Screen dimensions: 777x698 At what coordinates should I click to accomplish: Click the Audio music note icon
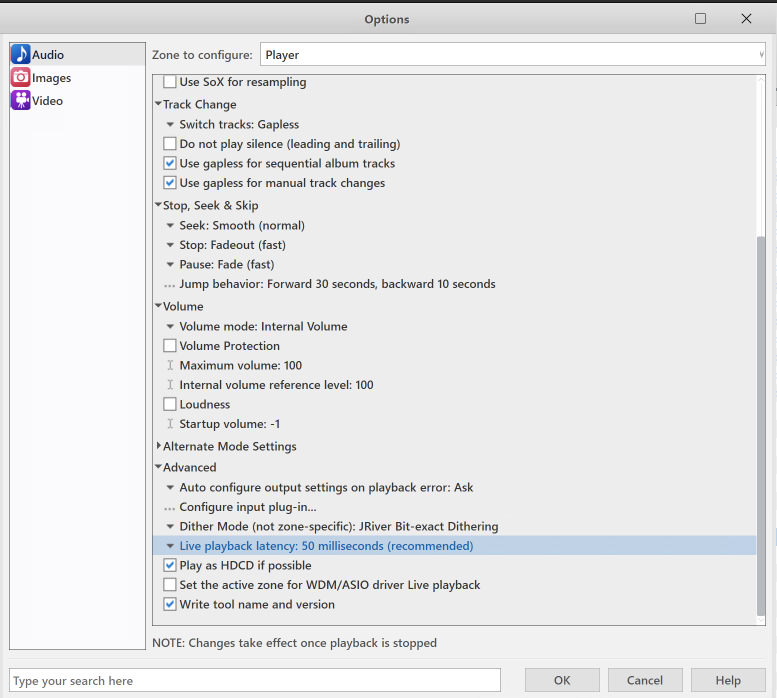pyautogui.click(x=21, y=54)
